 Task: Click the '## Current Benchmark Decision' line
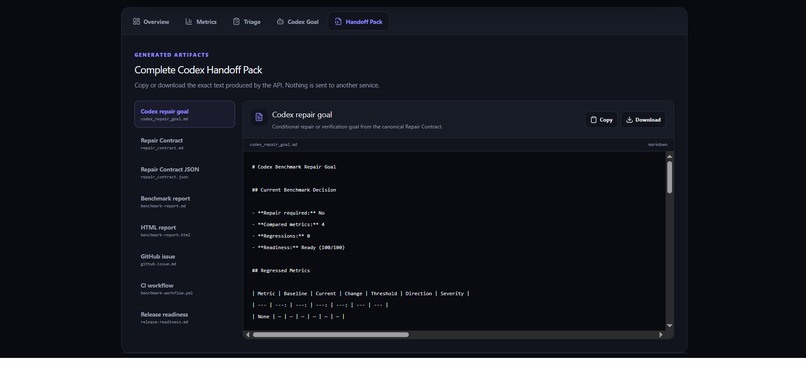pyautogui.click(x=294, y=190)
